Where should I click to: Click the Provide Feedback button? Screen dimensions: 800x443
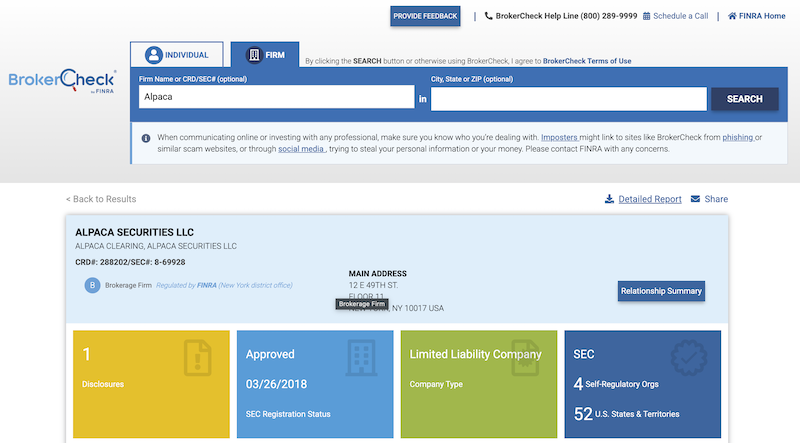coord(425,16)
